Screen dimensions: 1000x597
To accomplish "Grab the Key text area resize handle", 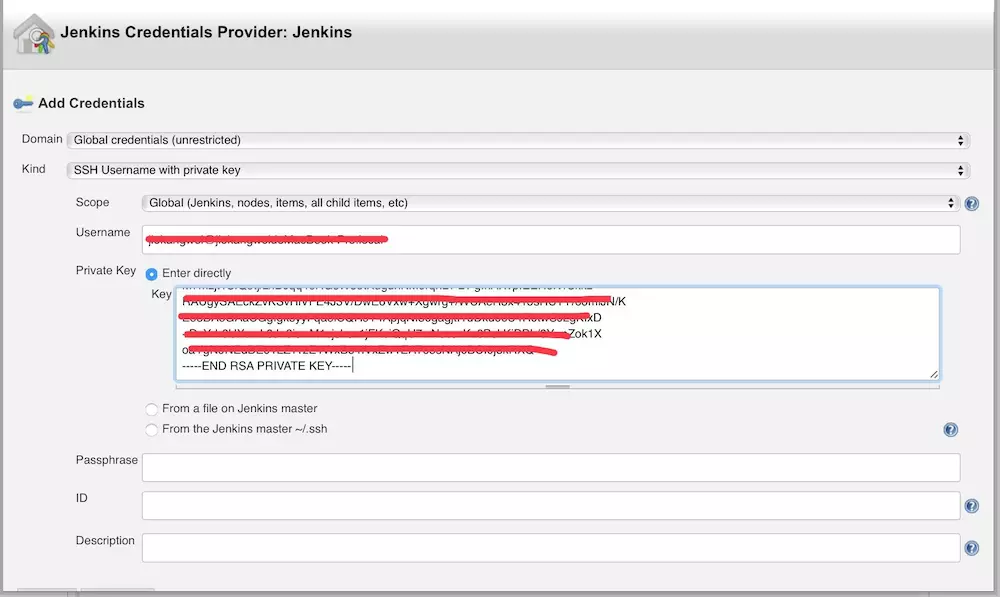I will (x=934, y=374).
